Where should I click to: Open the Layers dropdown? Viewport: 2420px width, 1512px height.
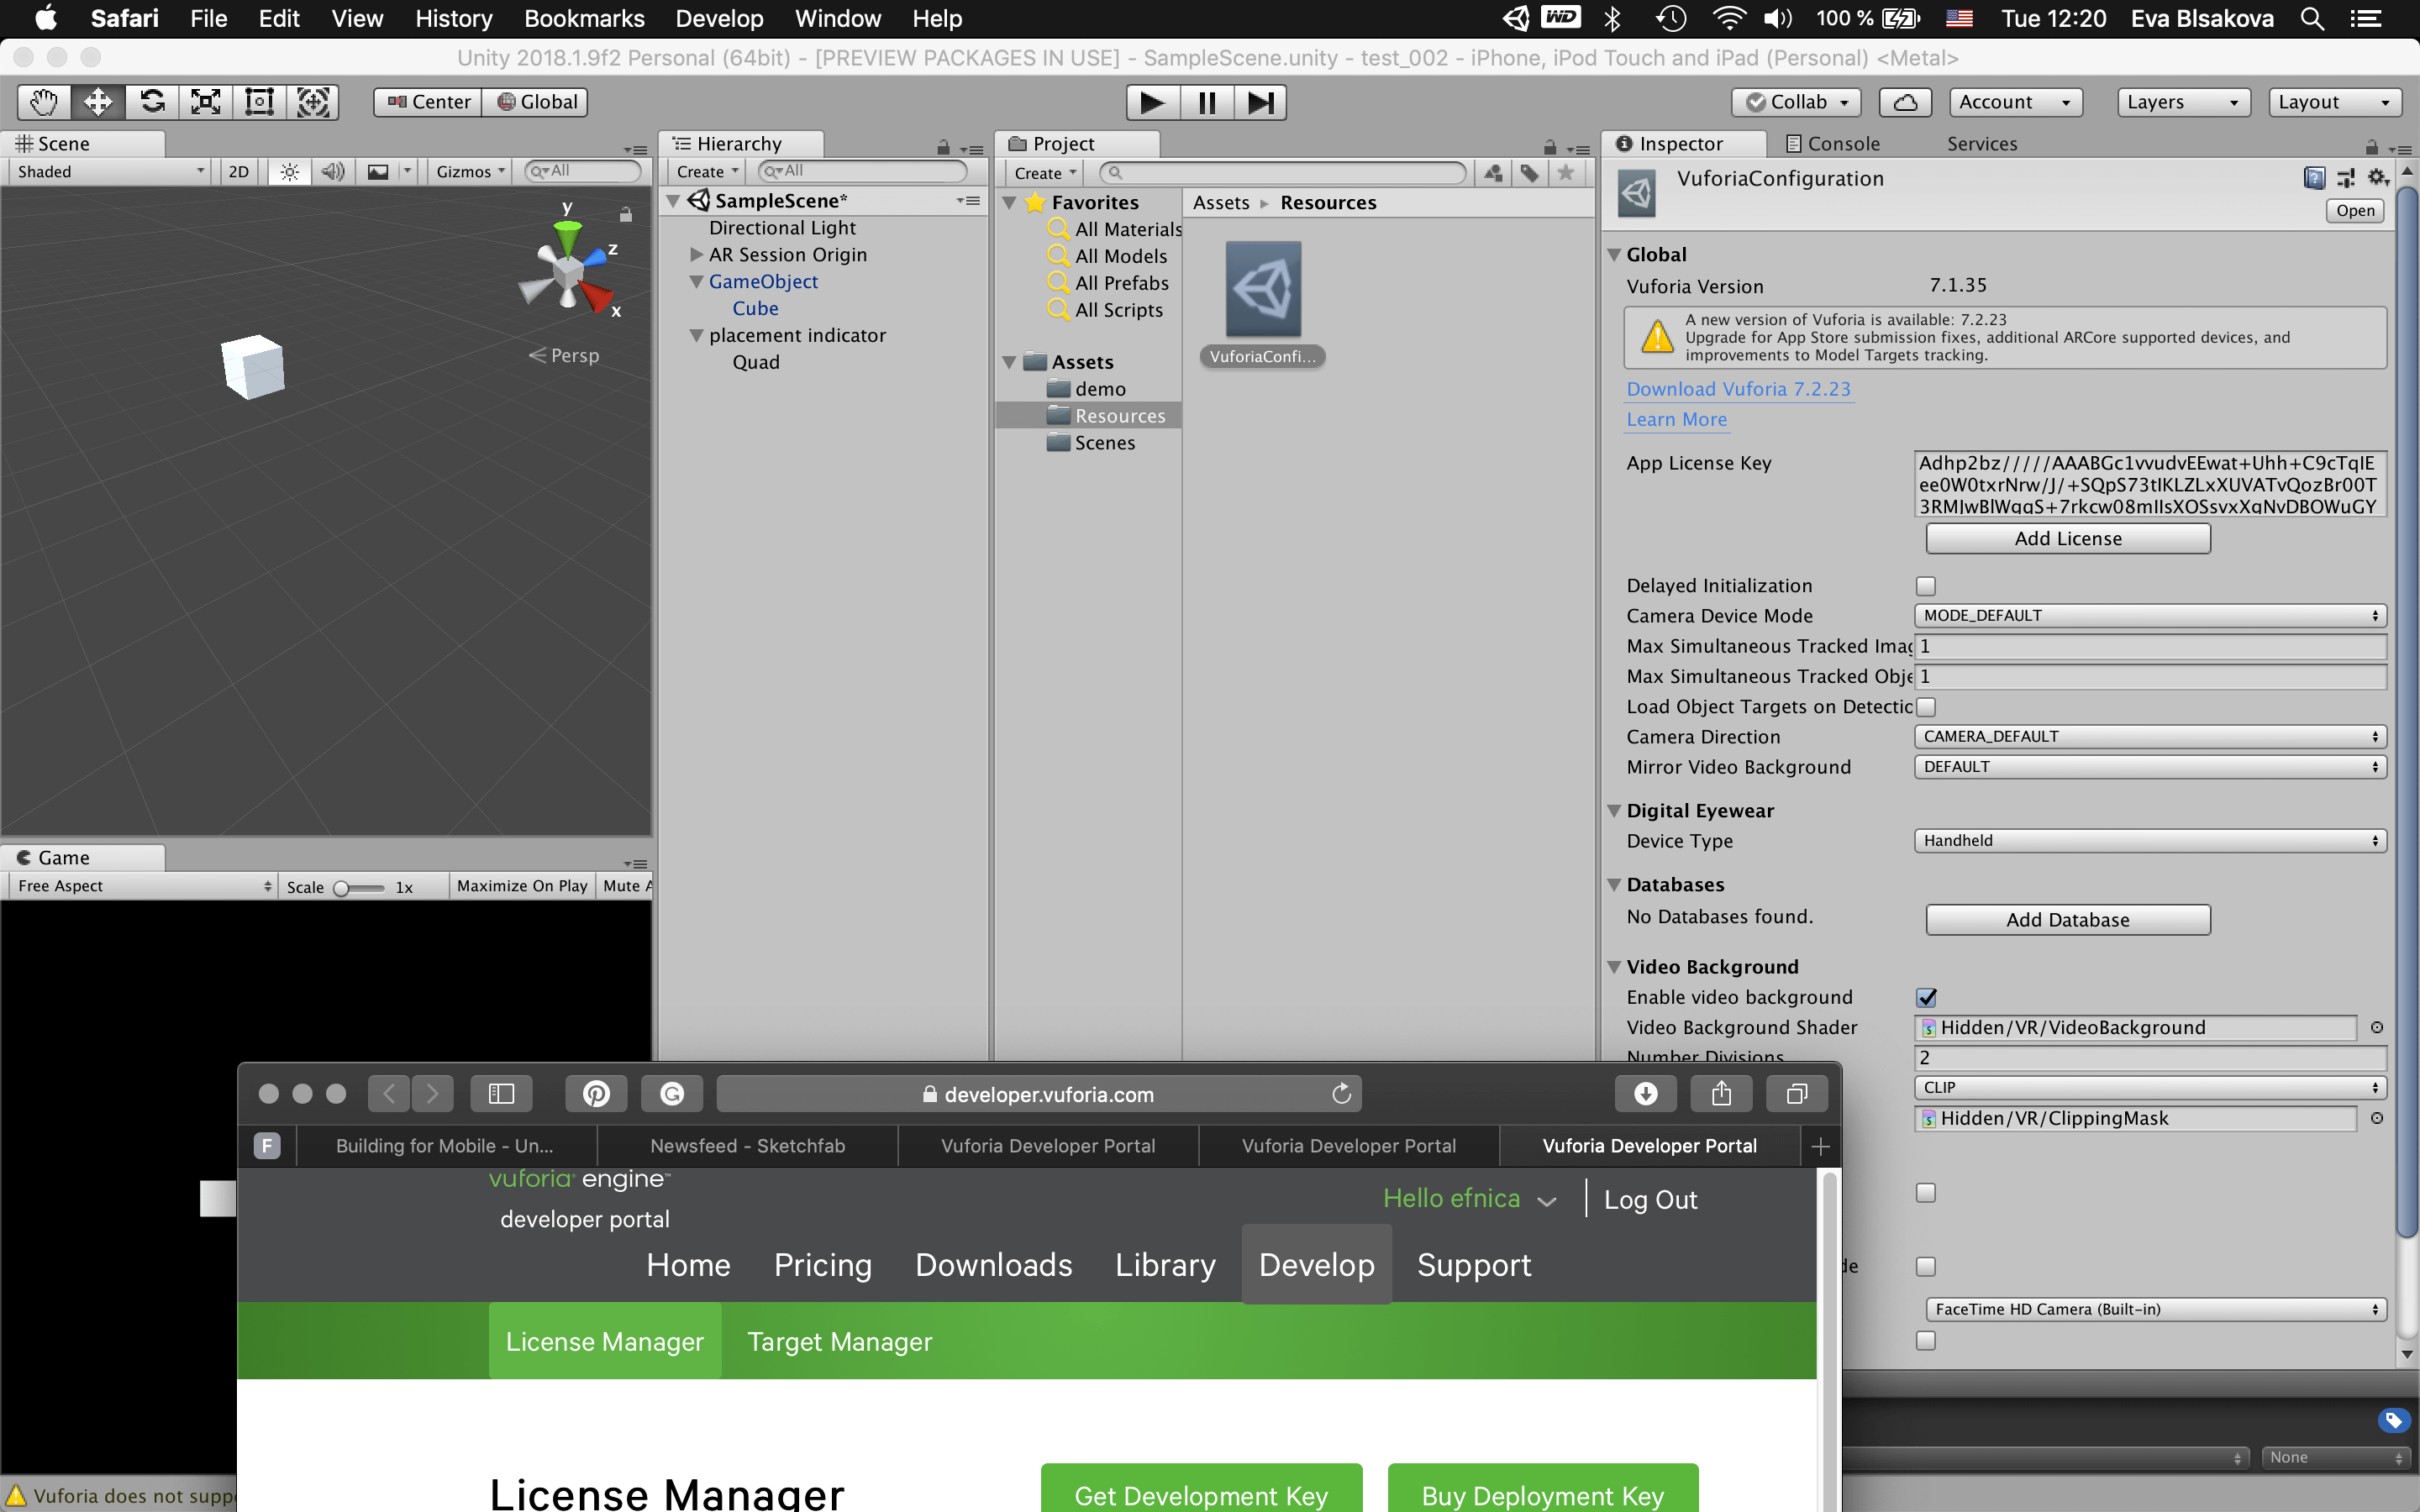tap(2183, 102)
